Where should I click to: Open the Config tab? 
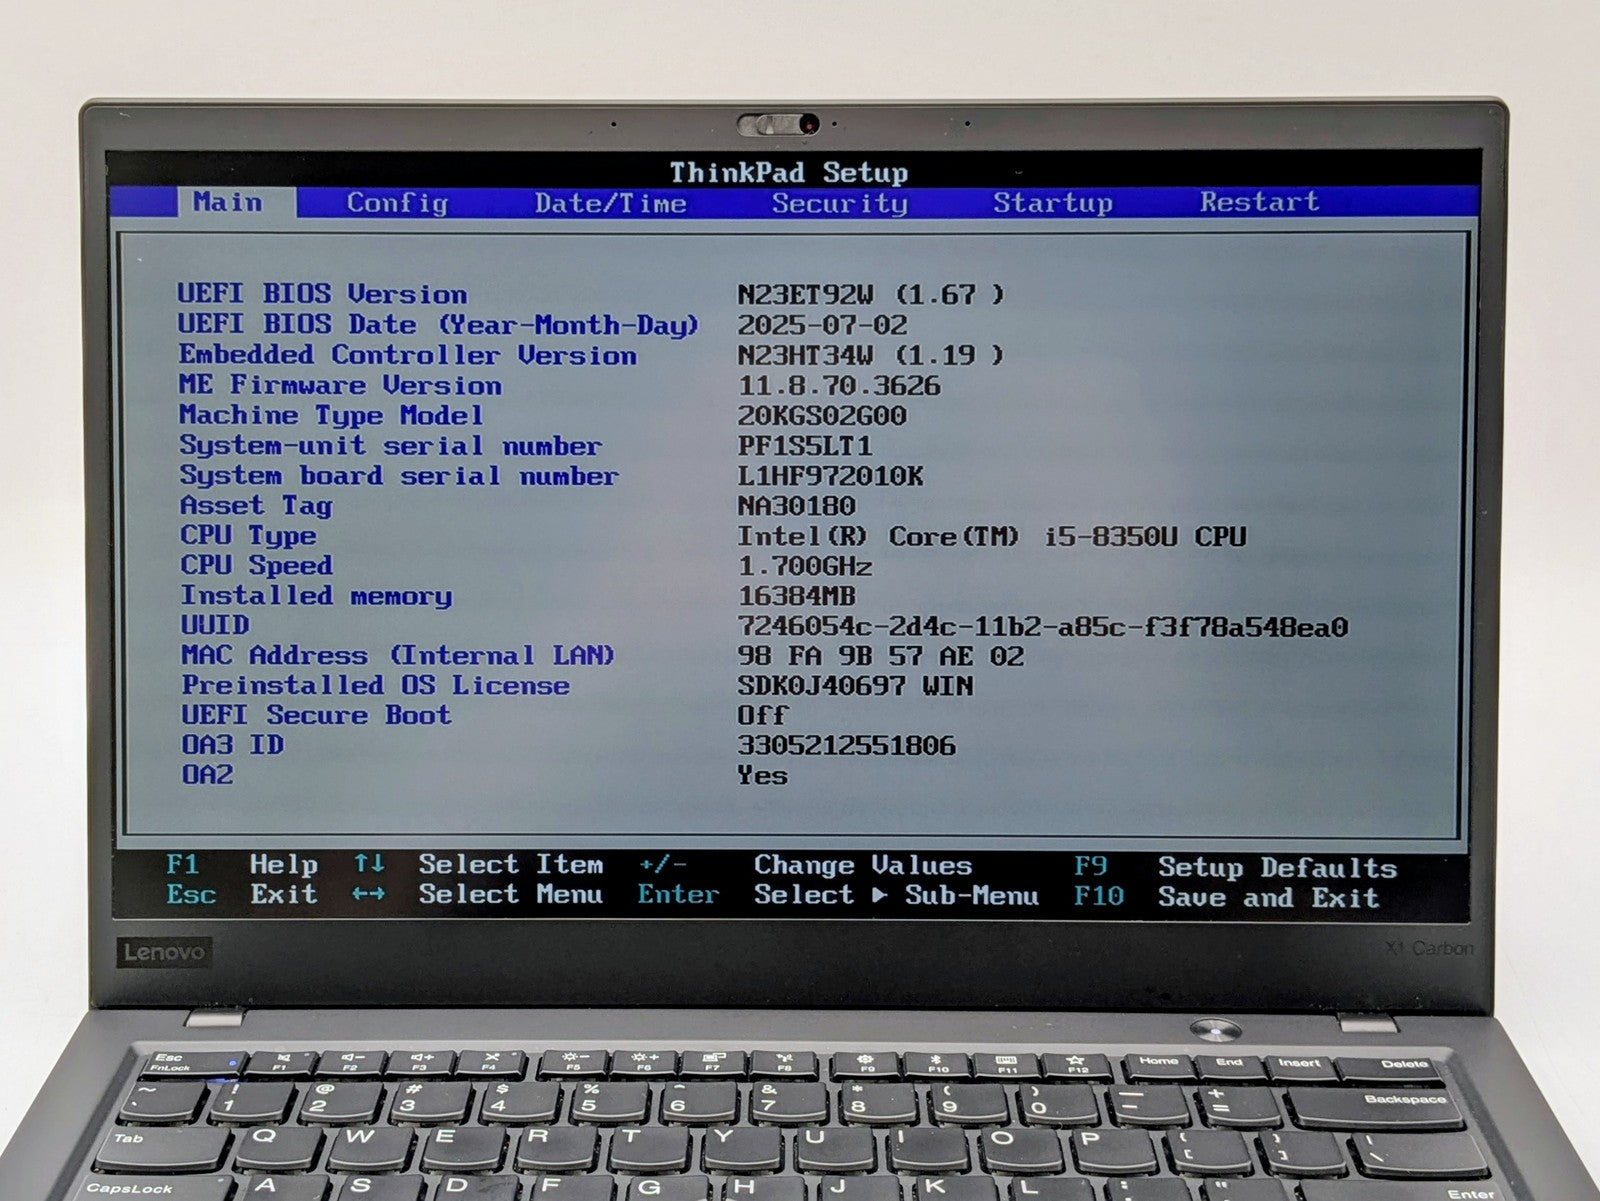pyautogui.click(x=397, y=203)
